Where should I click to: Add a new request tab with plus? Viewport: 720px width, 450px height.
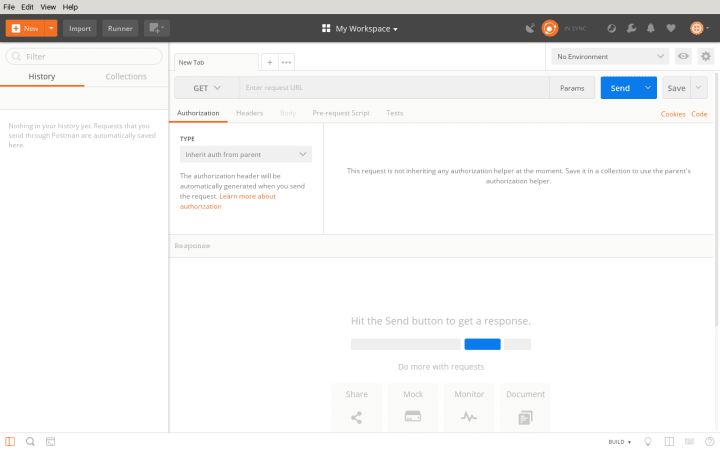[x=270, y=62]
